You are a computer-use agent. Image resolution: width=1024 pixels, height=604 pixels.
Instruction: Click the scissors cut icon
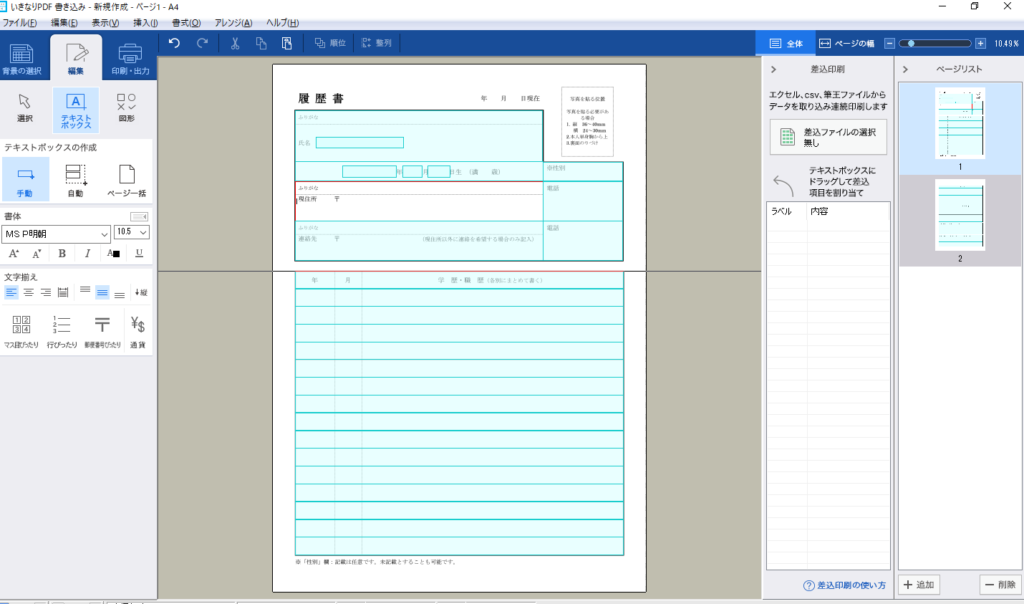click(234, 43)
